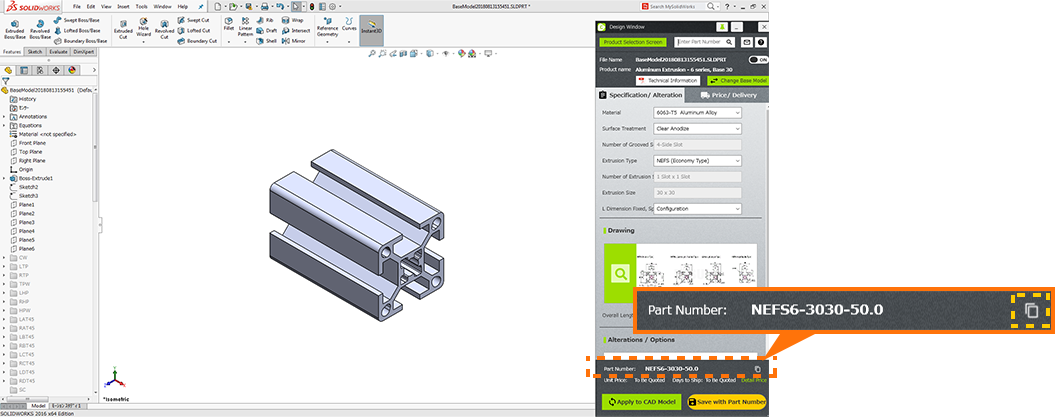The image size is (1055, 417).
Task: Click the Draft tool
Action: 267,31
